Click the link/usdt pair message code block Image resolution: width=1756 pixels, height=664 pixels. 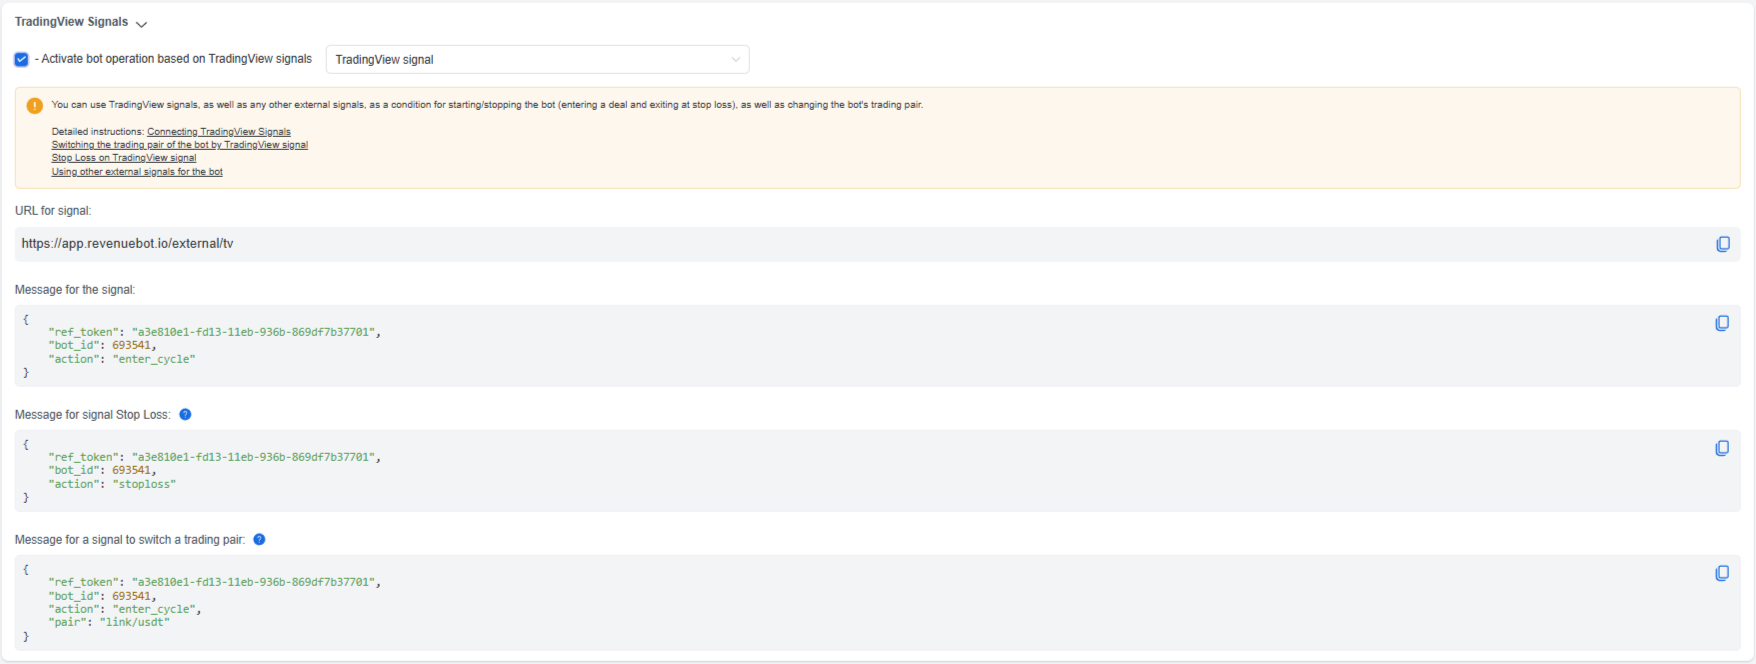click(x=878, y=603)
